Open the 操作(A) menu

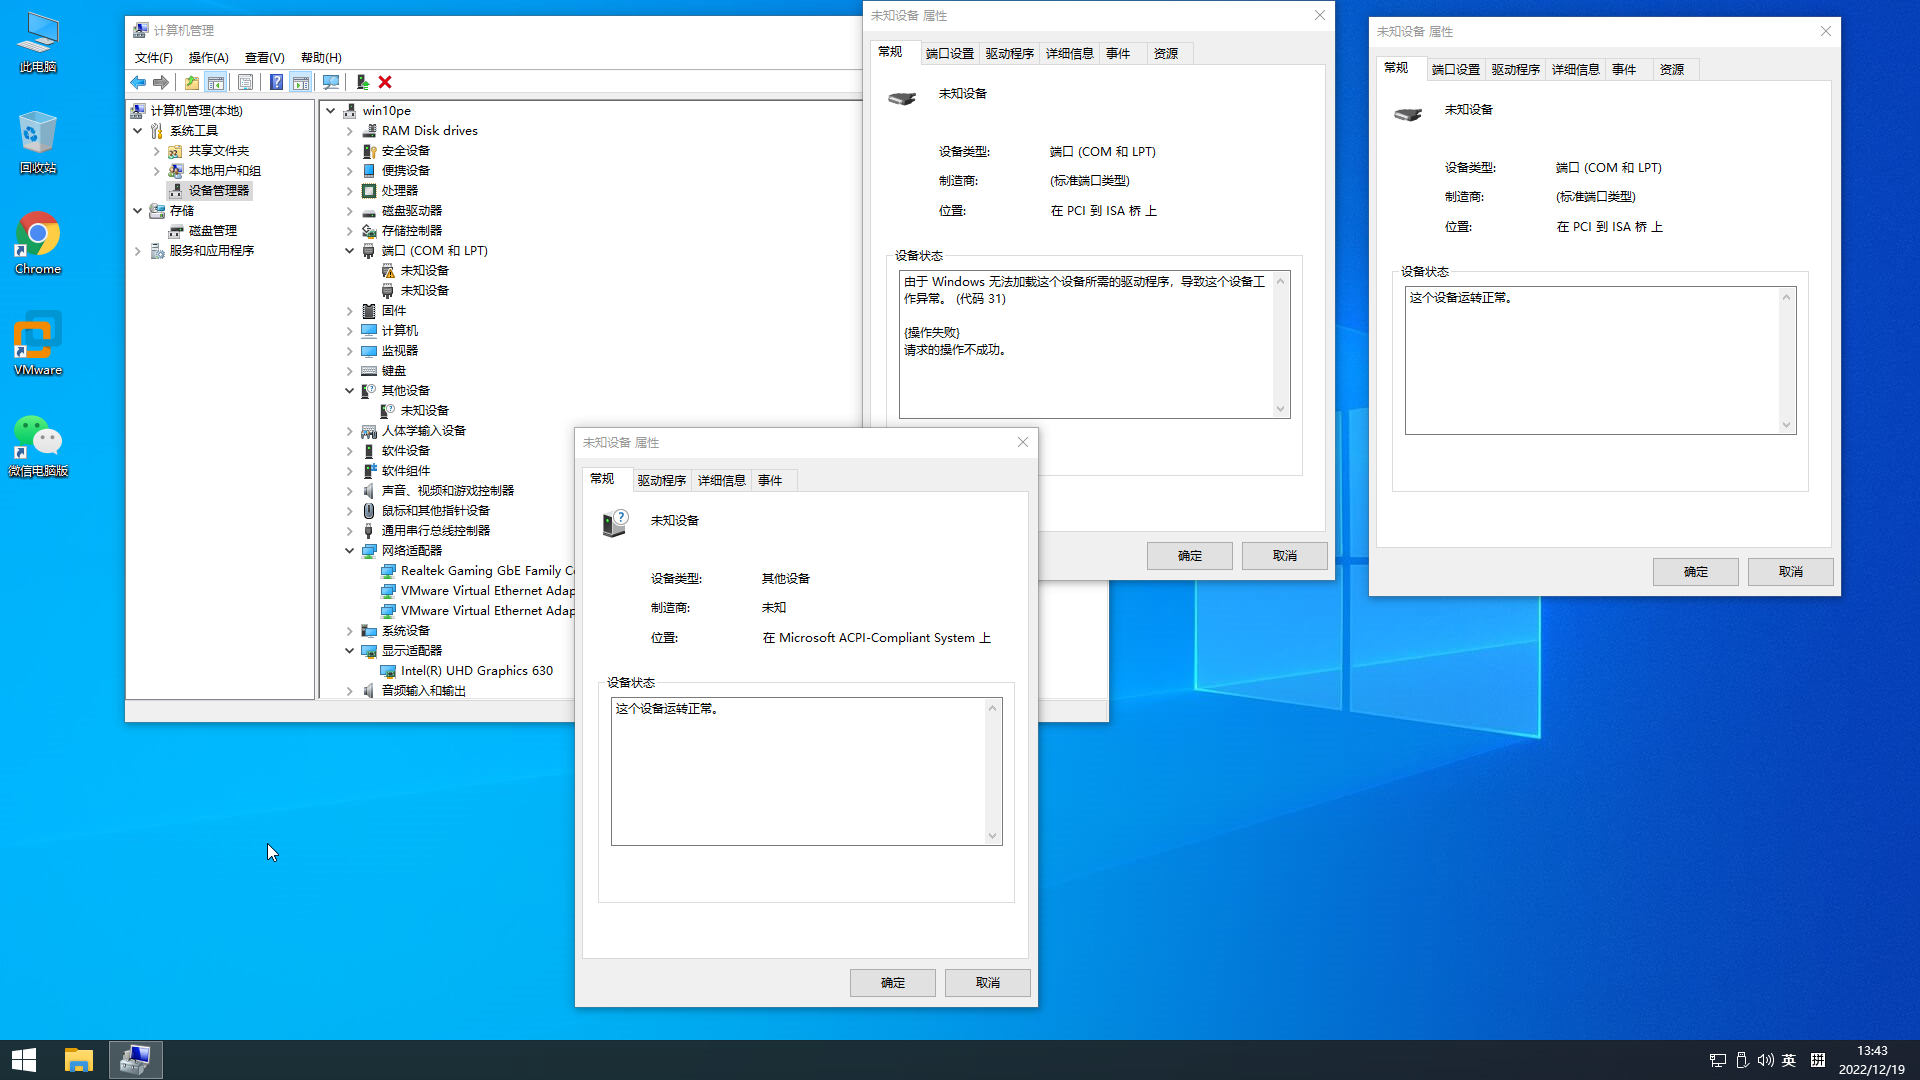208,58
